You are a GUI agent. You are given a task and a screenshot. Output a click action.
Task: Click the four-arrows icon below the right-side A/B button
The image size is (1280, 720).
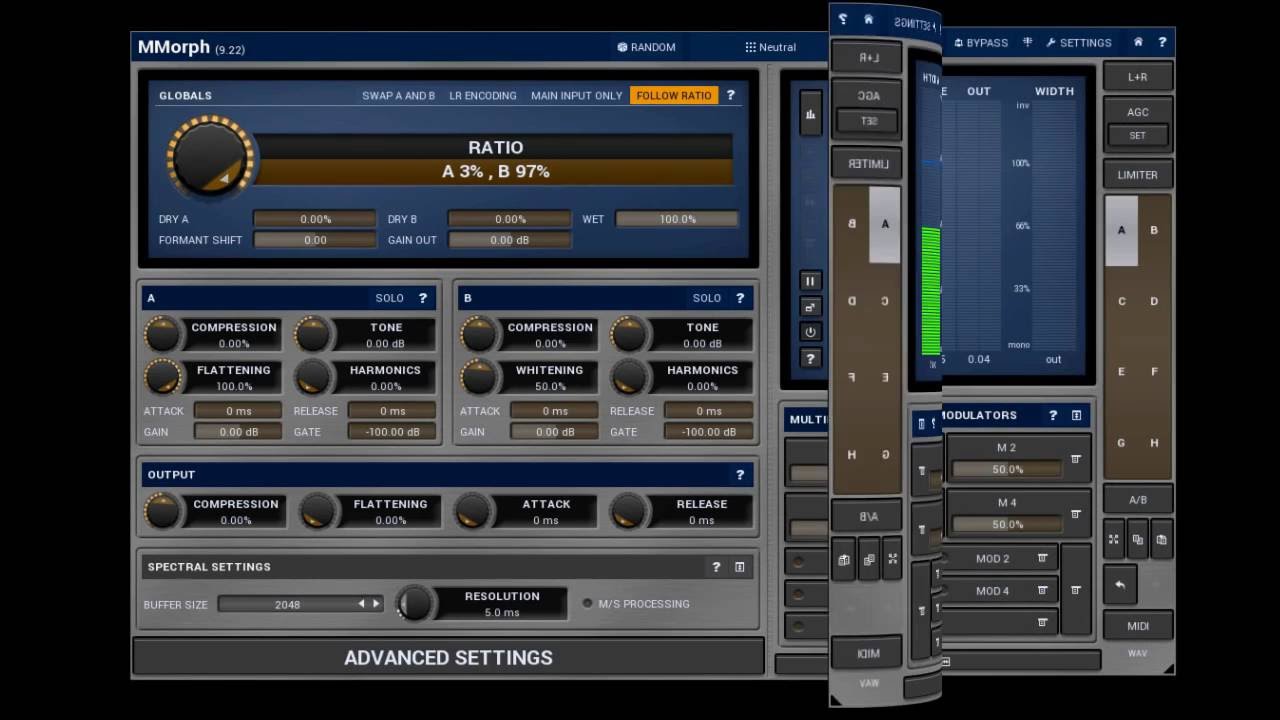coord(1115,539)
